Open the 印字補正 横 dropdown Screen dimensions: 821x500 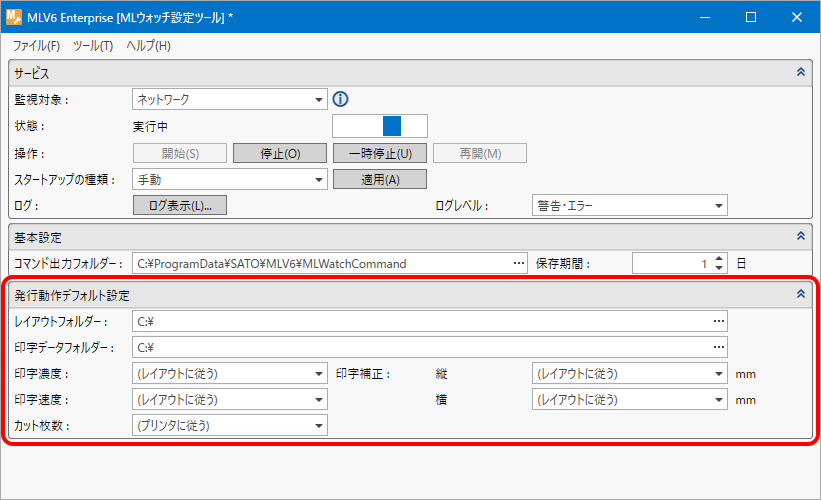coord(629,399)
